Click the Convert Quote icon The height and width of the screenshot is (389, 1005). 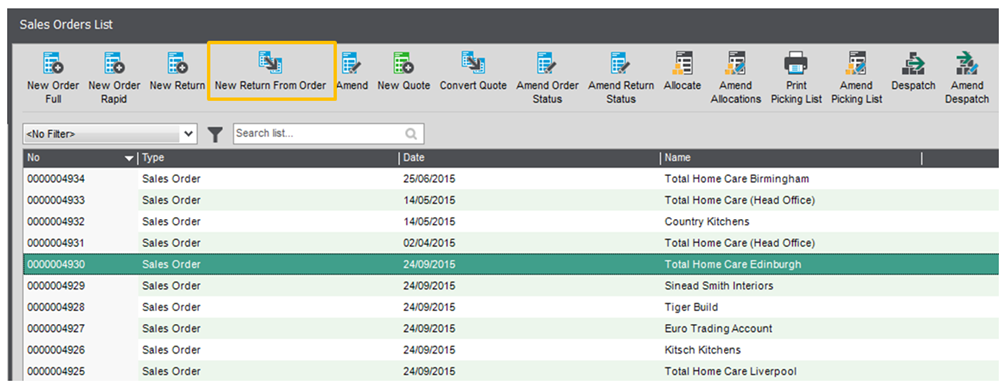click(x=473, y=64)
